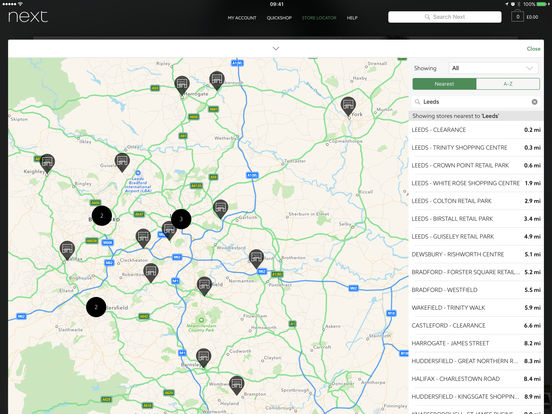This screenshot has width=552, height=414.
Task: Select Leeds - Crown Point Retail Park
Action: 476,165
